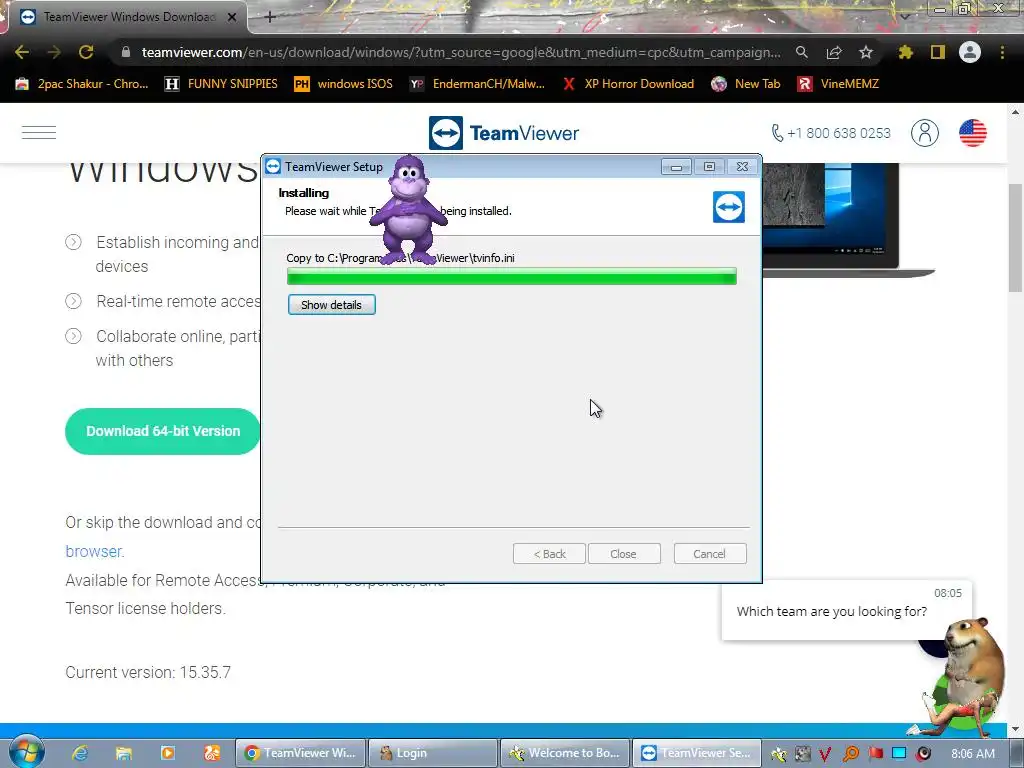Go back in Chrome using the back arrow
This screenshot has height=768, width=1024.
point(22,52)
